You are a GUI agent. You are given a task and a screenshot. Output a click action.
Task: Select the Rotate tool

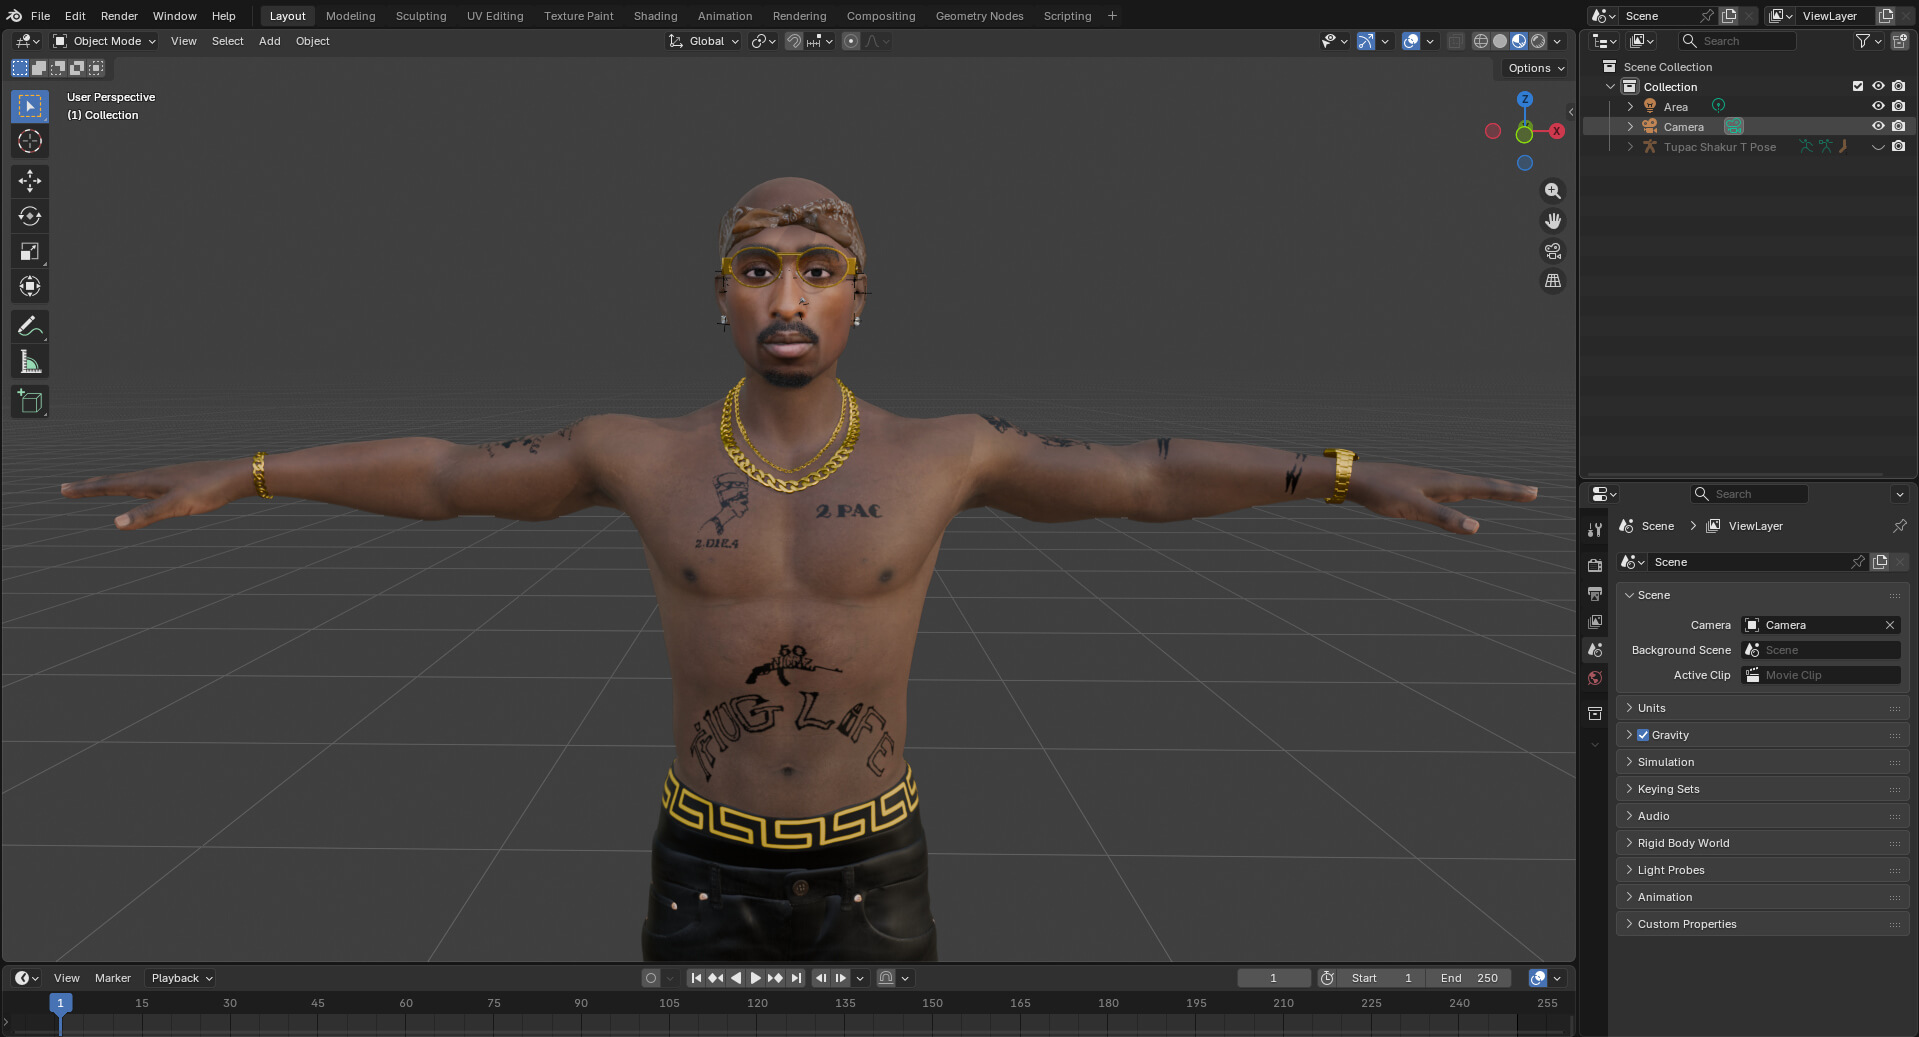tap(30, 216)
